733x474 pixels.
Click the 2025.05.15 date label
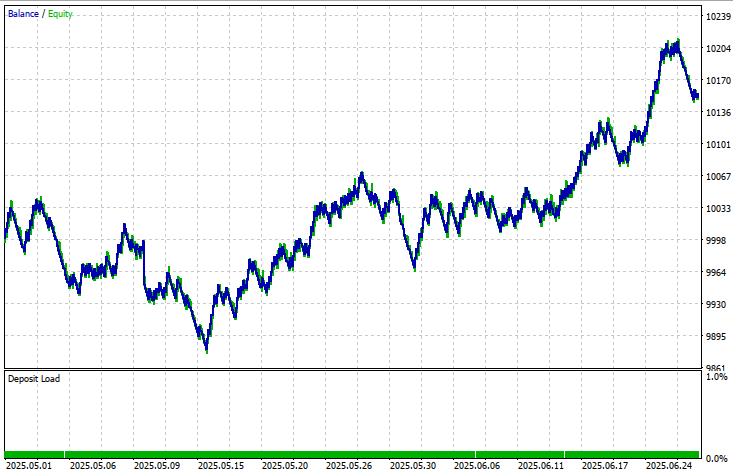pyautogui.click(x=221, y=466)
